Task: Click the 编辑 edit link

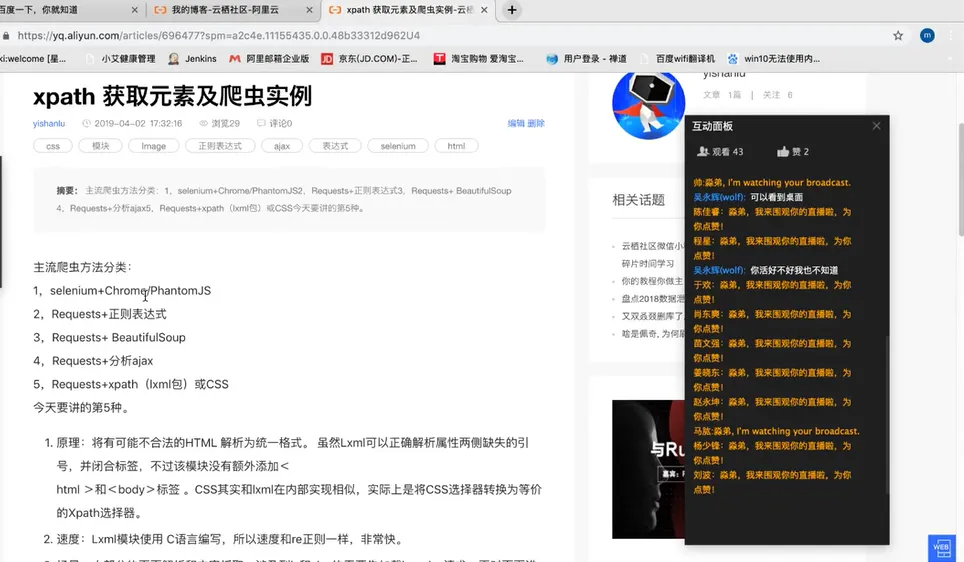Action: 516,123
